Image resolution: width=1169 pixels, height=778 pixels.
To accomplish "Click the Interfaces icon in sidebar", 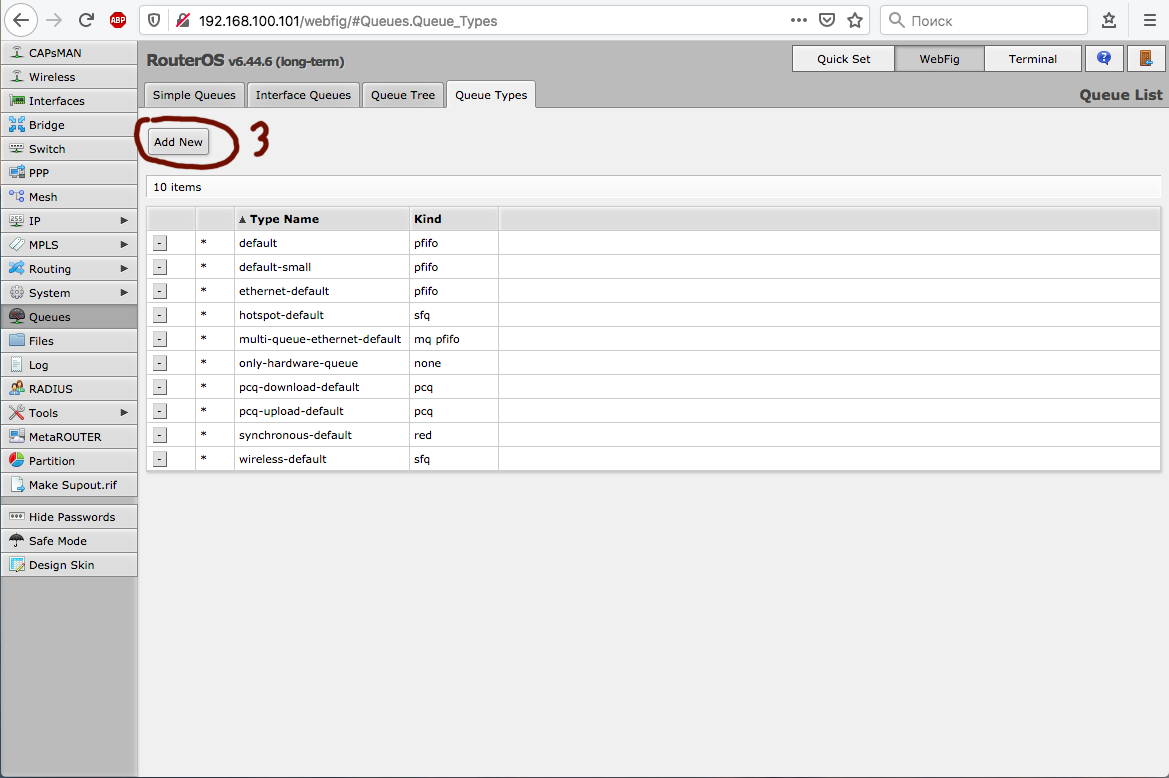I will click(x=16, y=101).
